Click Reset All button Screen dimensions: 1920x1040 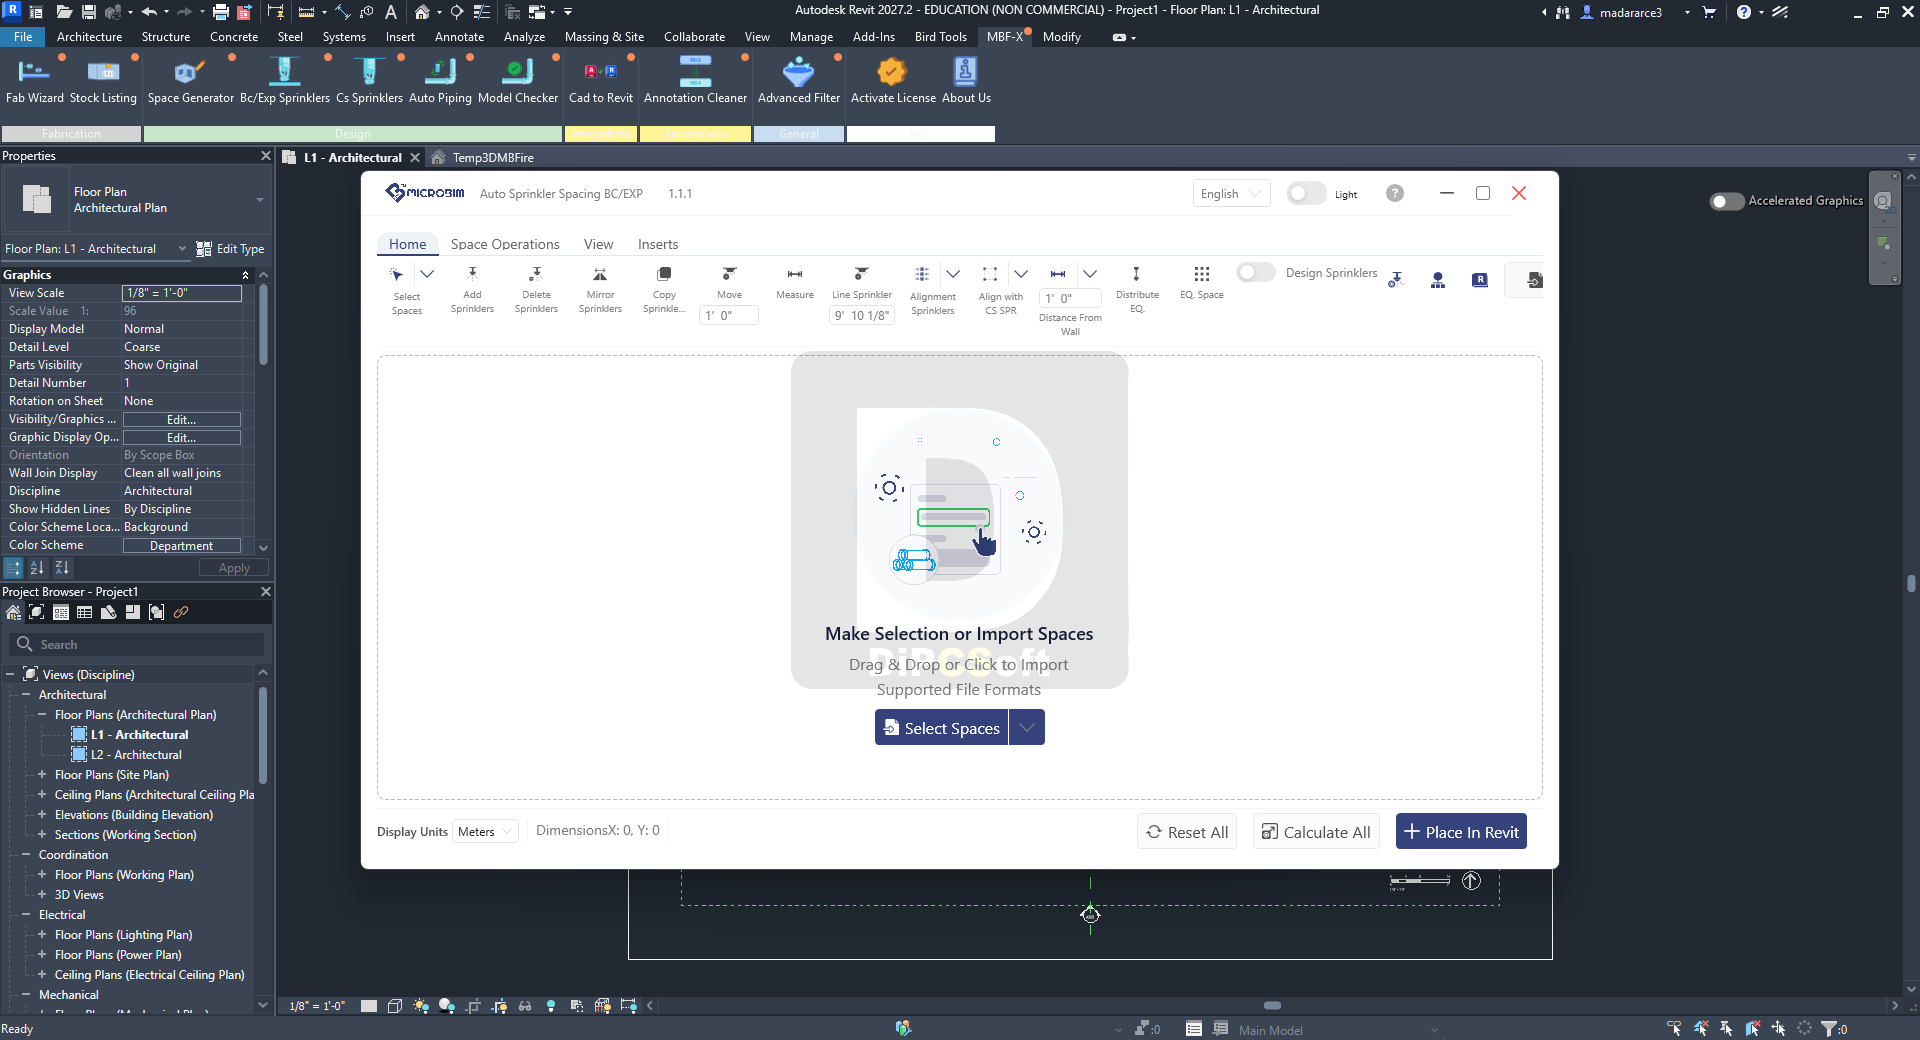pyautogui.click(x=1187, y=831)
